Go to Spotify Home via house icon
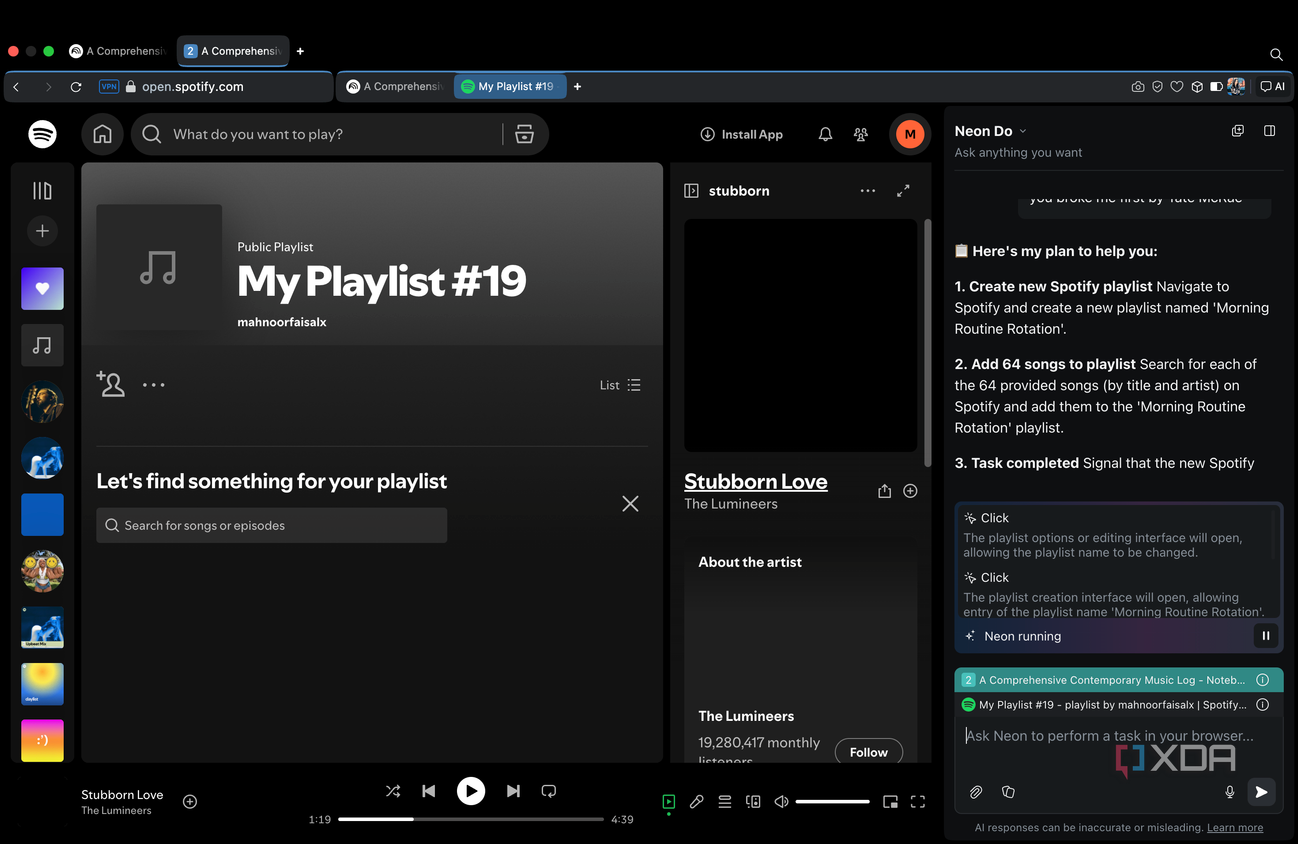The height and width of the screenshot is (844, 1298). coord(102,134)
